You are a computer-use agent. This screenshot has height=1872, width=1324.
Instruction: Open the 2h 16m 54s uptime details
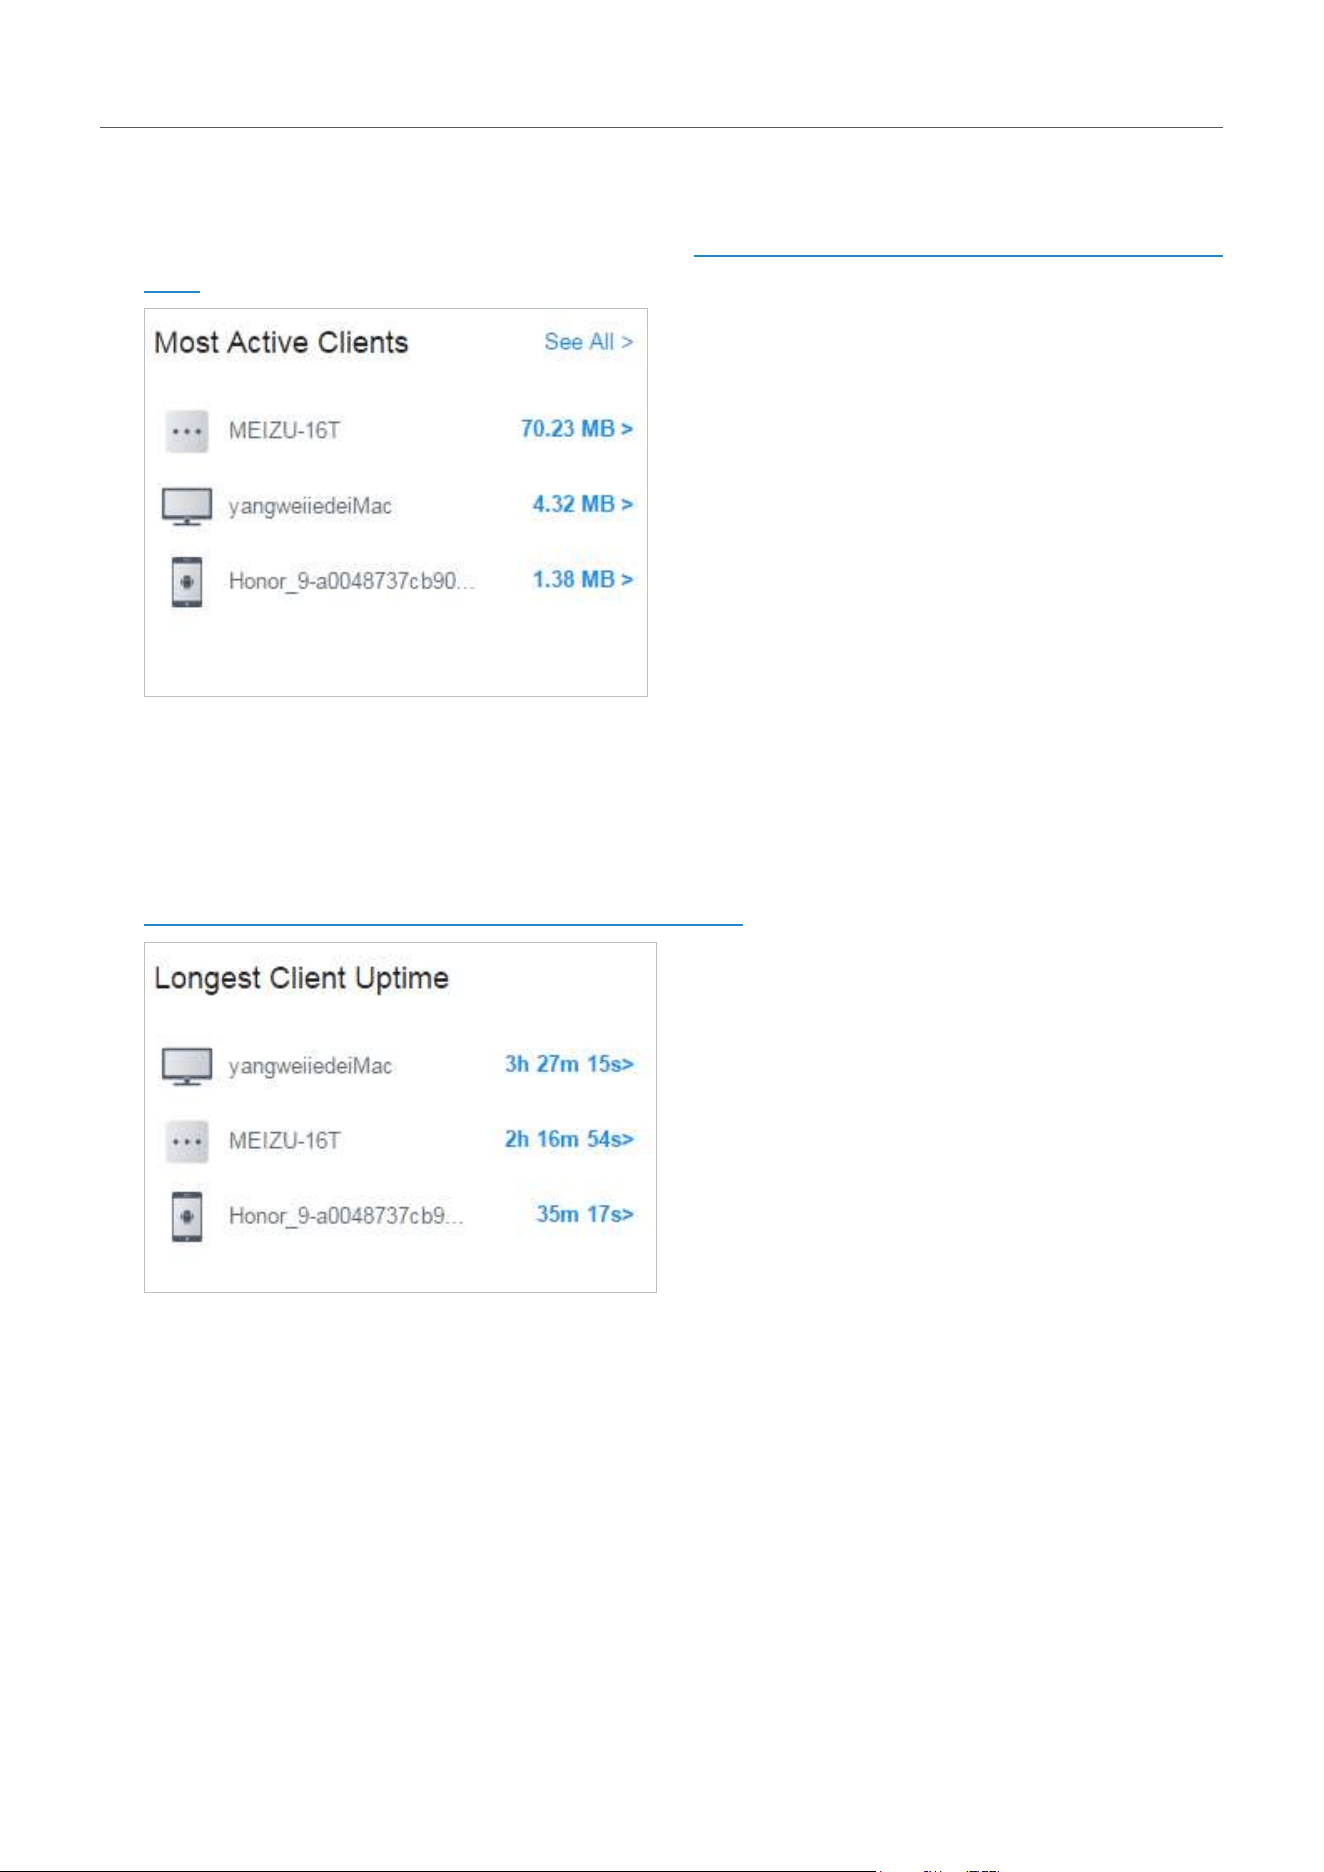pos(569,1139)
